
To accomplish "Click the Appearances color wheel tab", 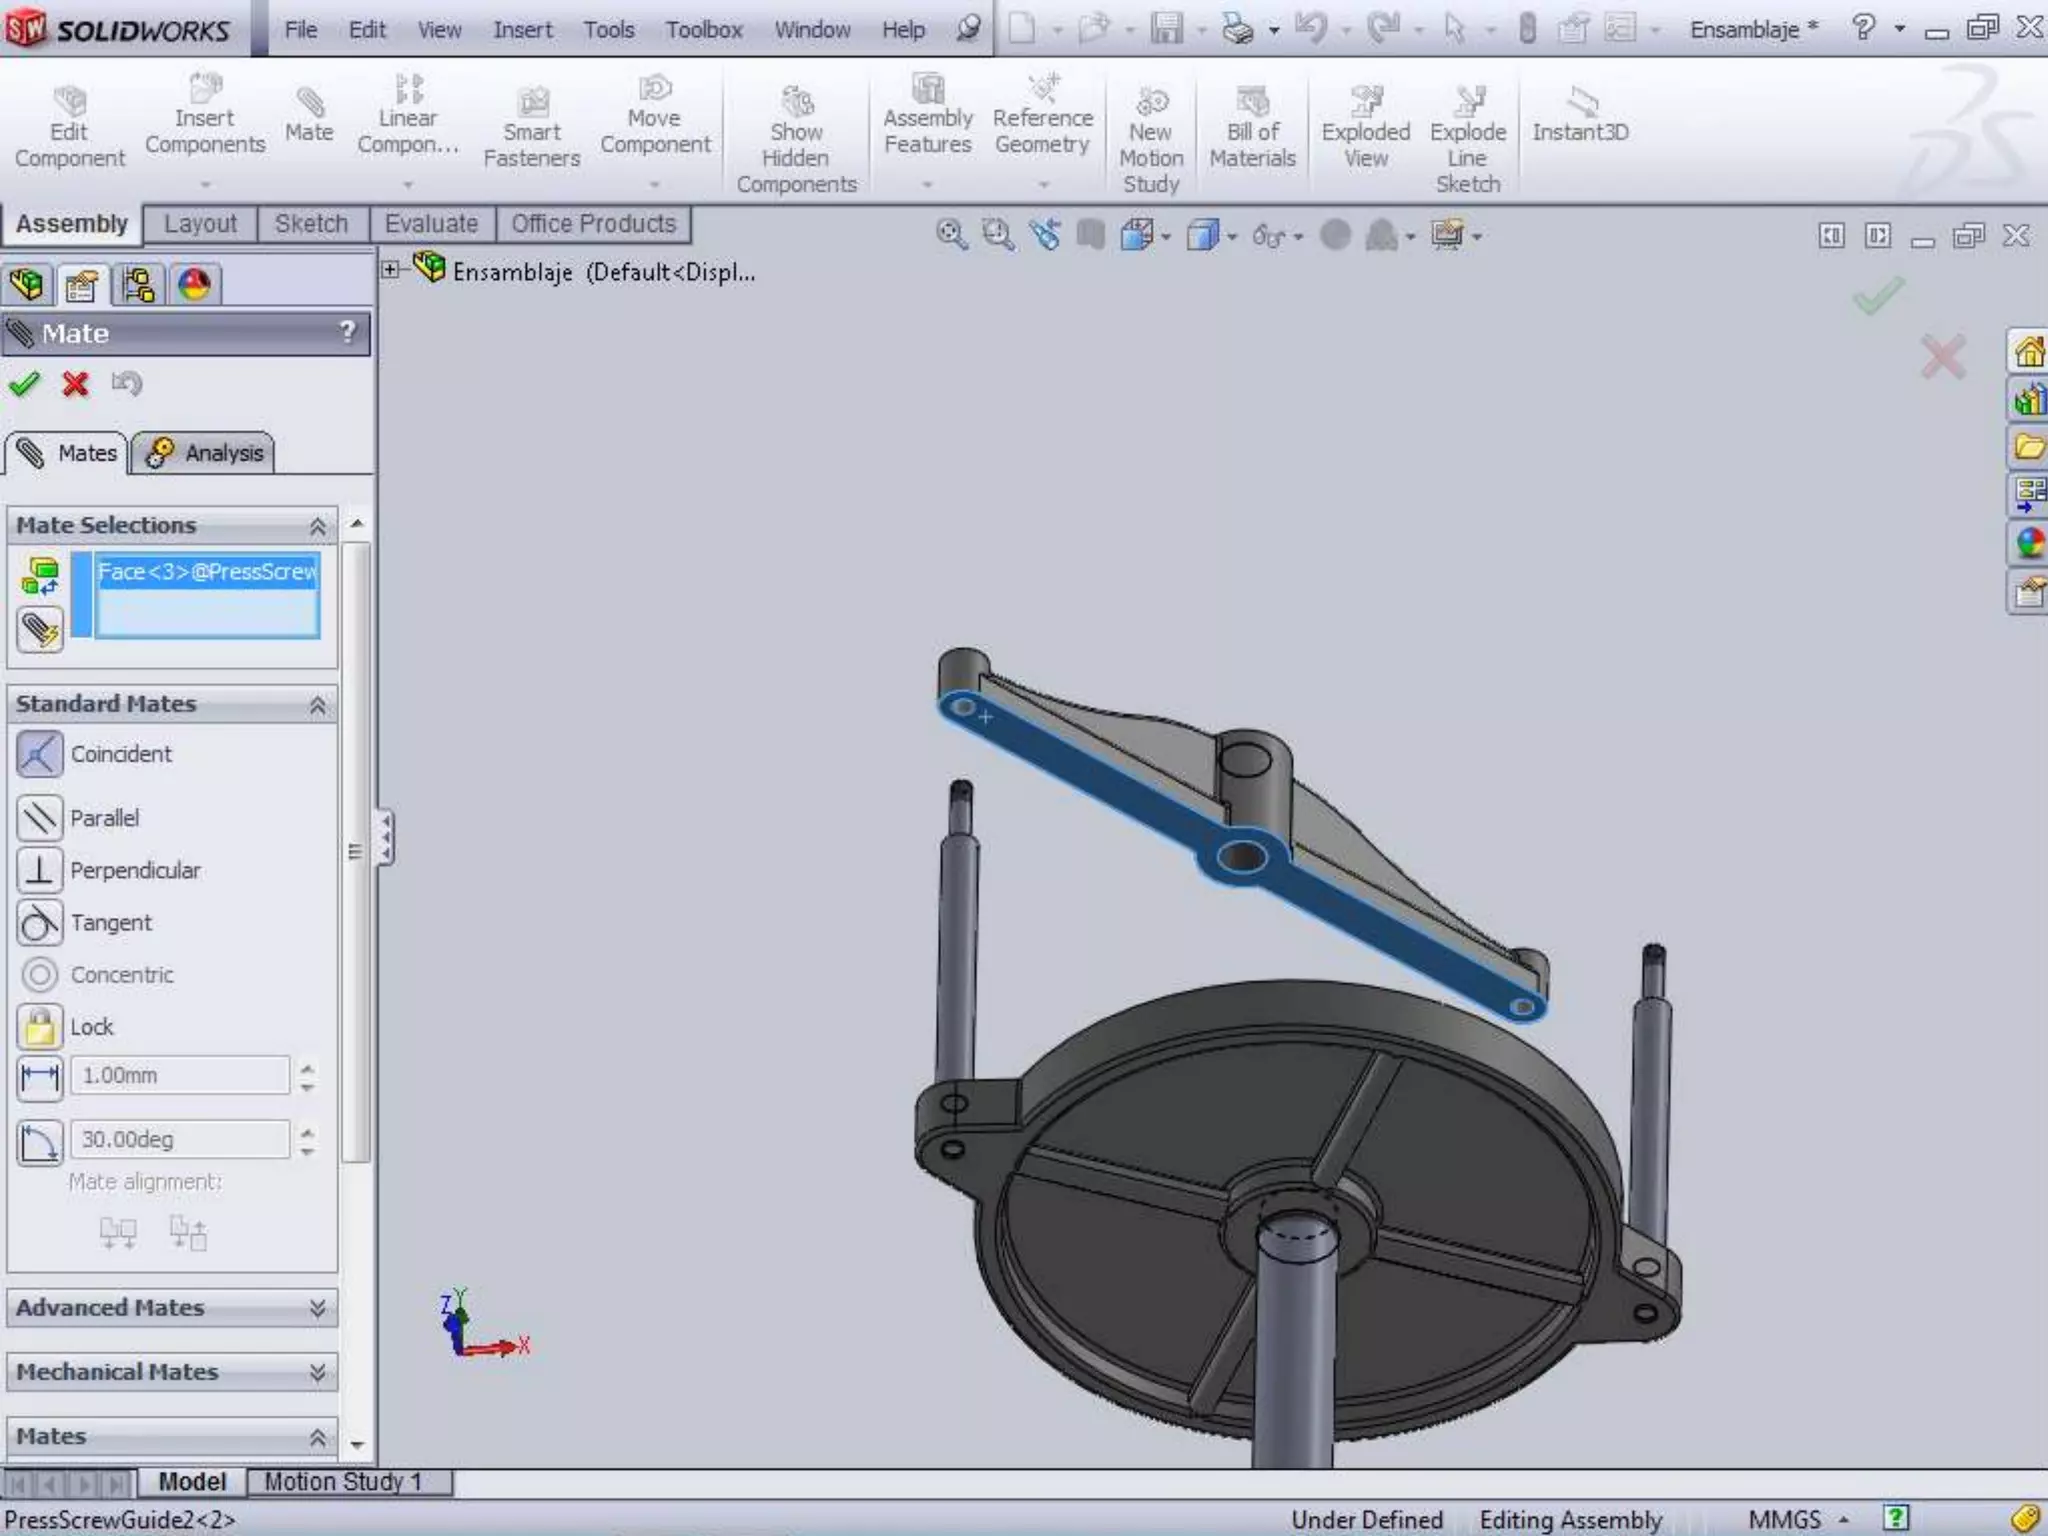I will pyautogui.click(x=195, y=286).
